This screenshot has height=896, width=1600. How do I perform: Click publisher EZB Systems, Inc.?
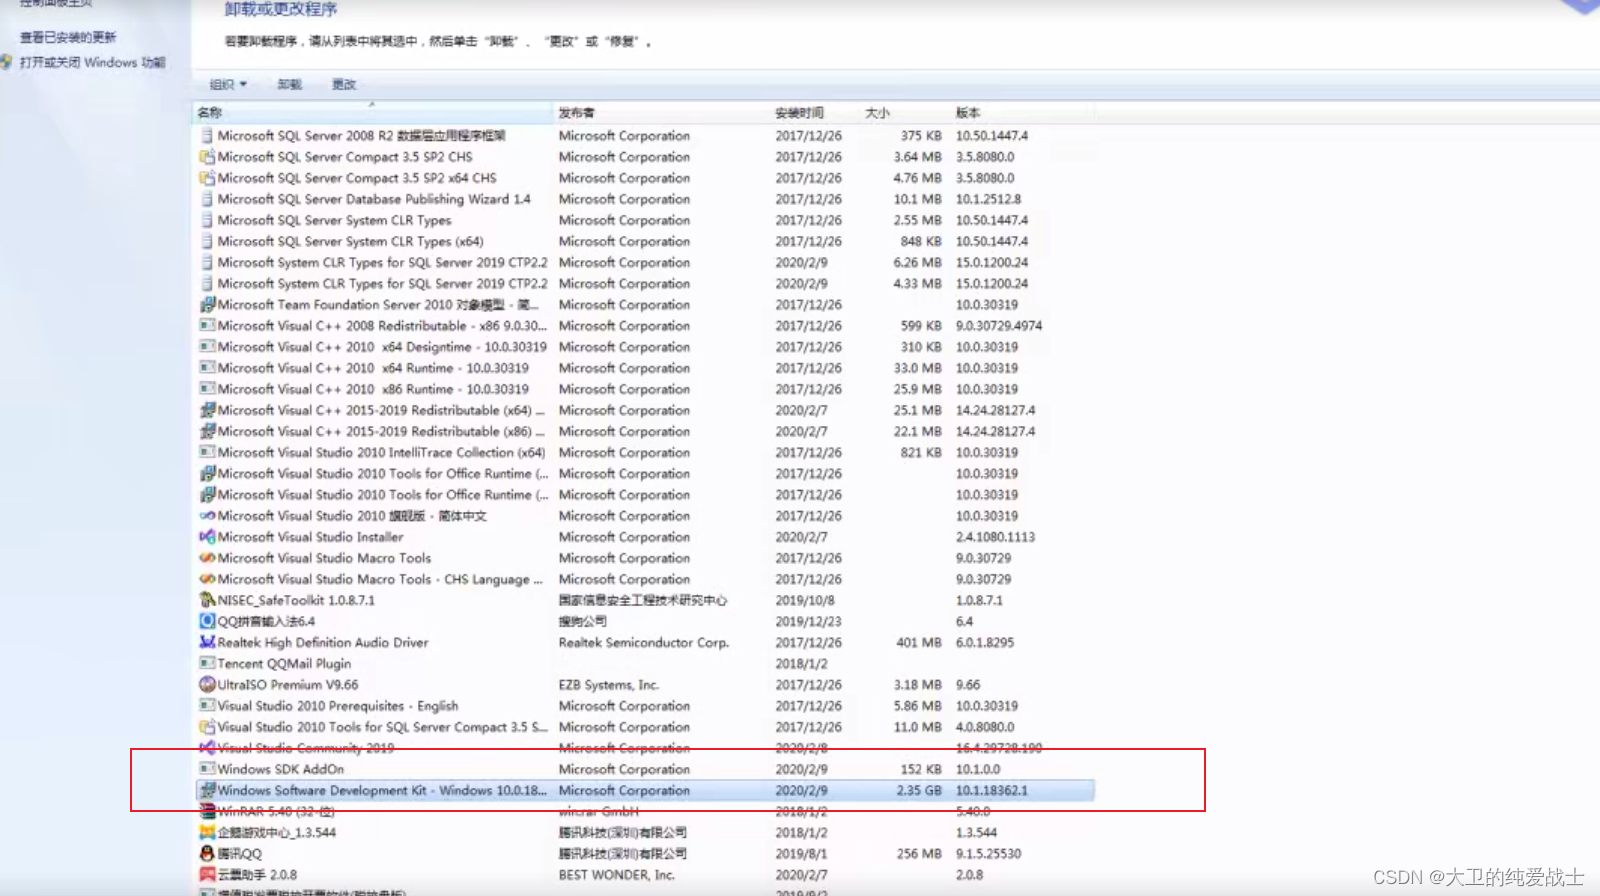[608, 685]
